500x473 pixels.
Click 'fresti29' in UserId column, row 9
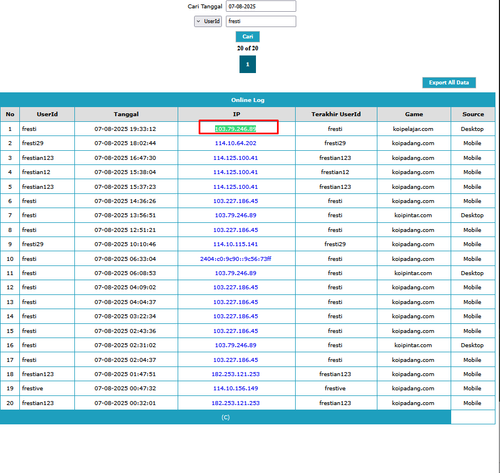point(33,244)
